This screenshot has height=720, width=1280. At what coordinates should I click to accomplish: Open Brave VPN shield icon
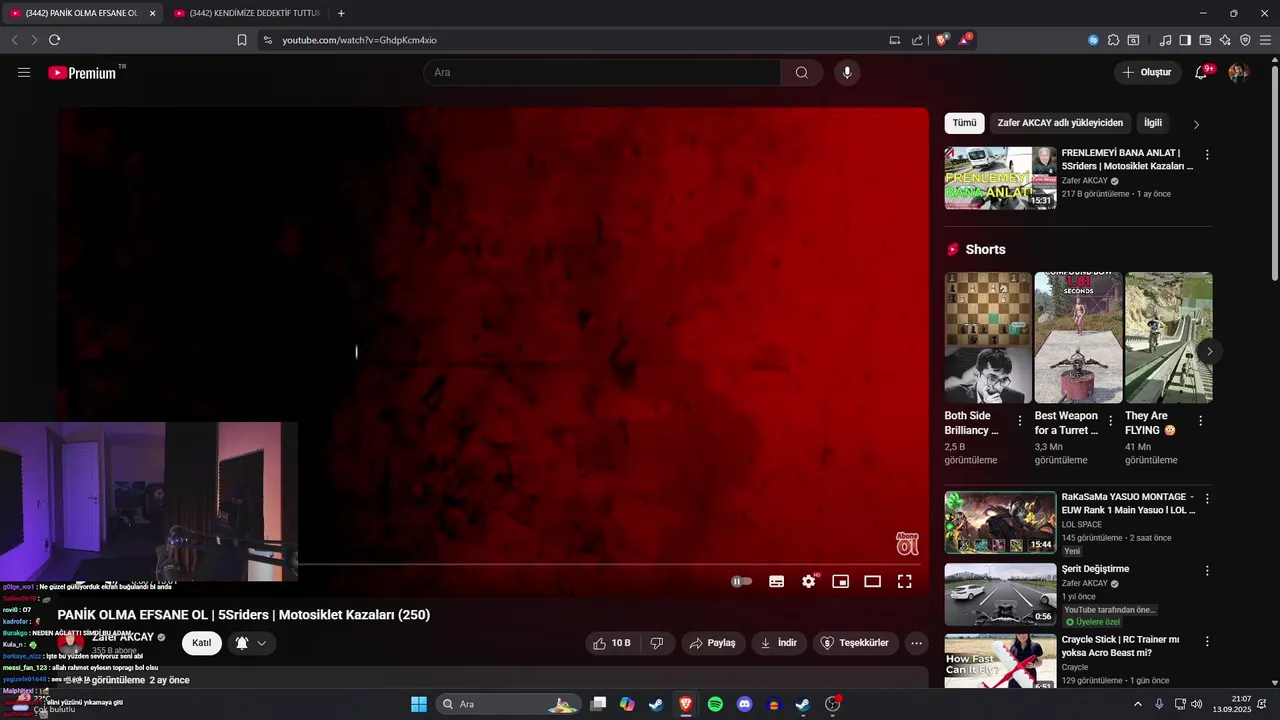click(1245, 40)
